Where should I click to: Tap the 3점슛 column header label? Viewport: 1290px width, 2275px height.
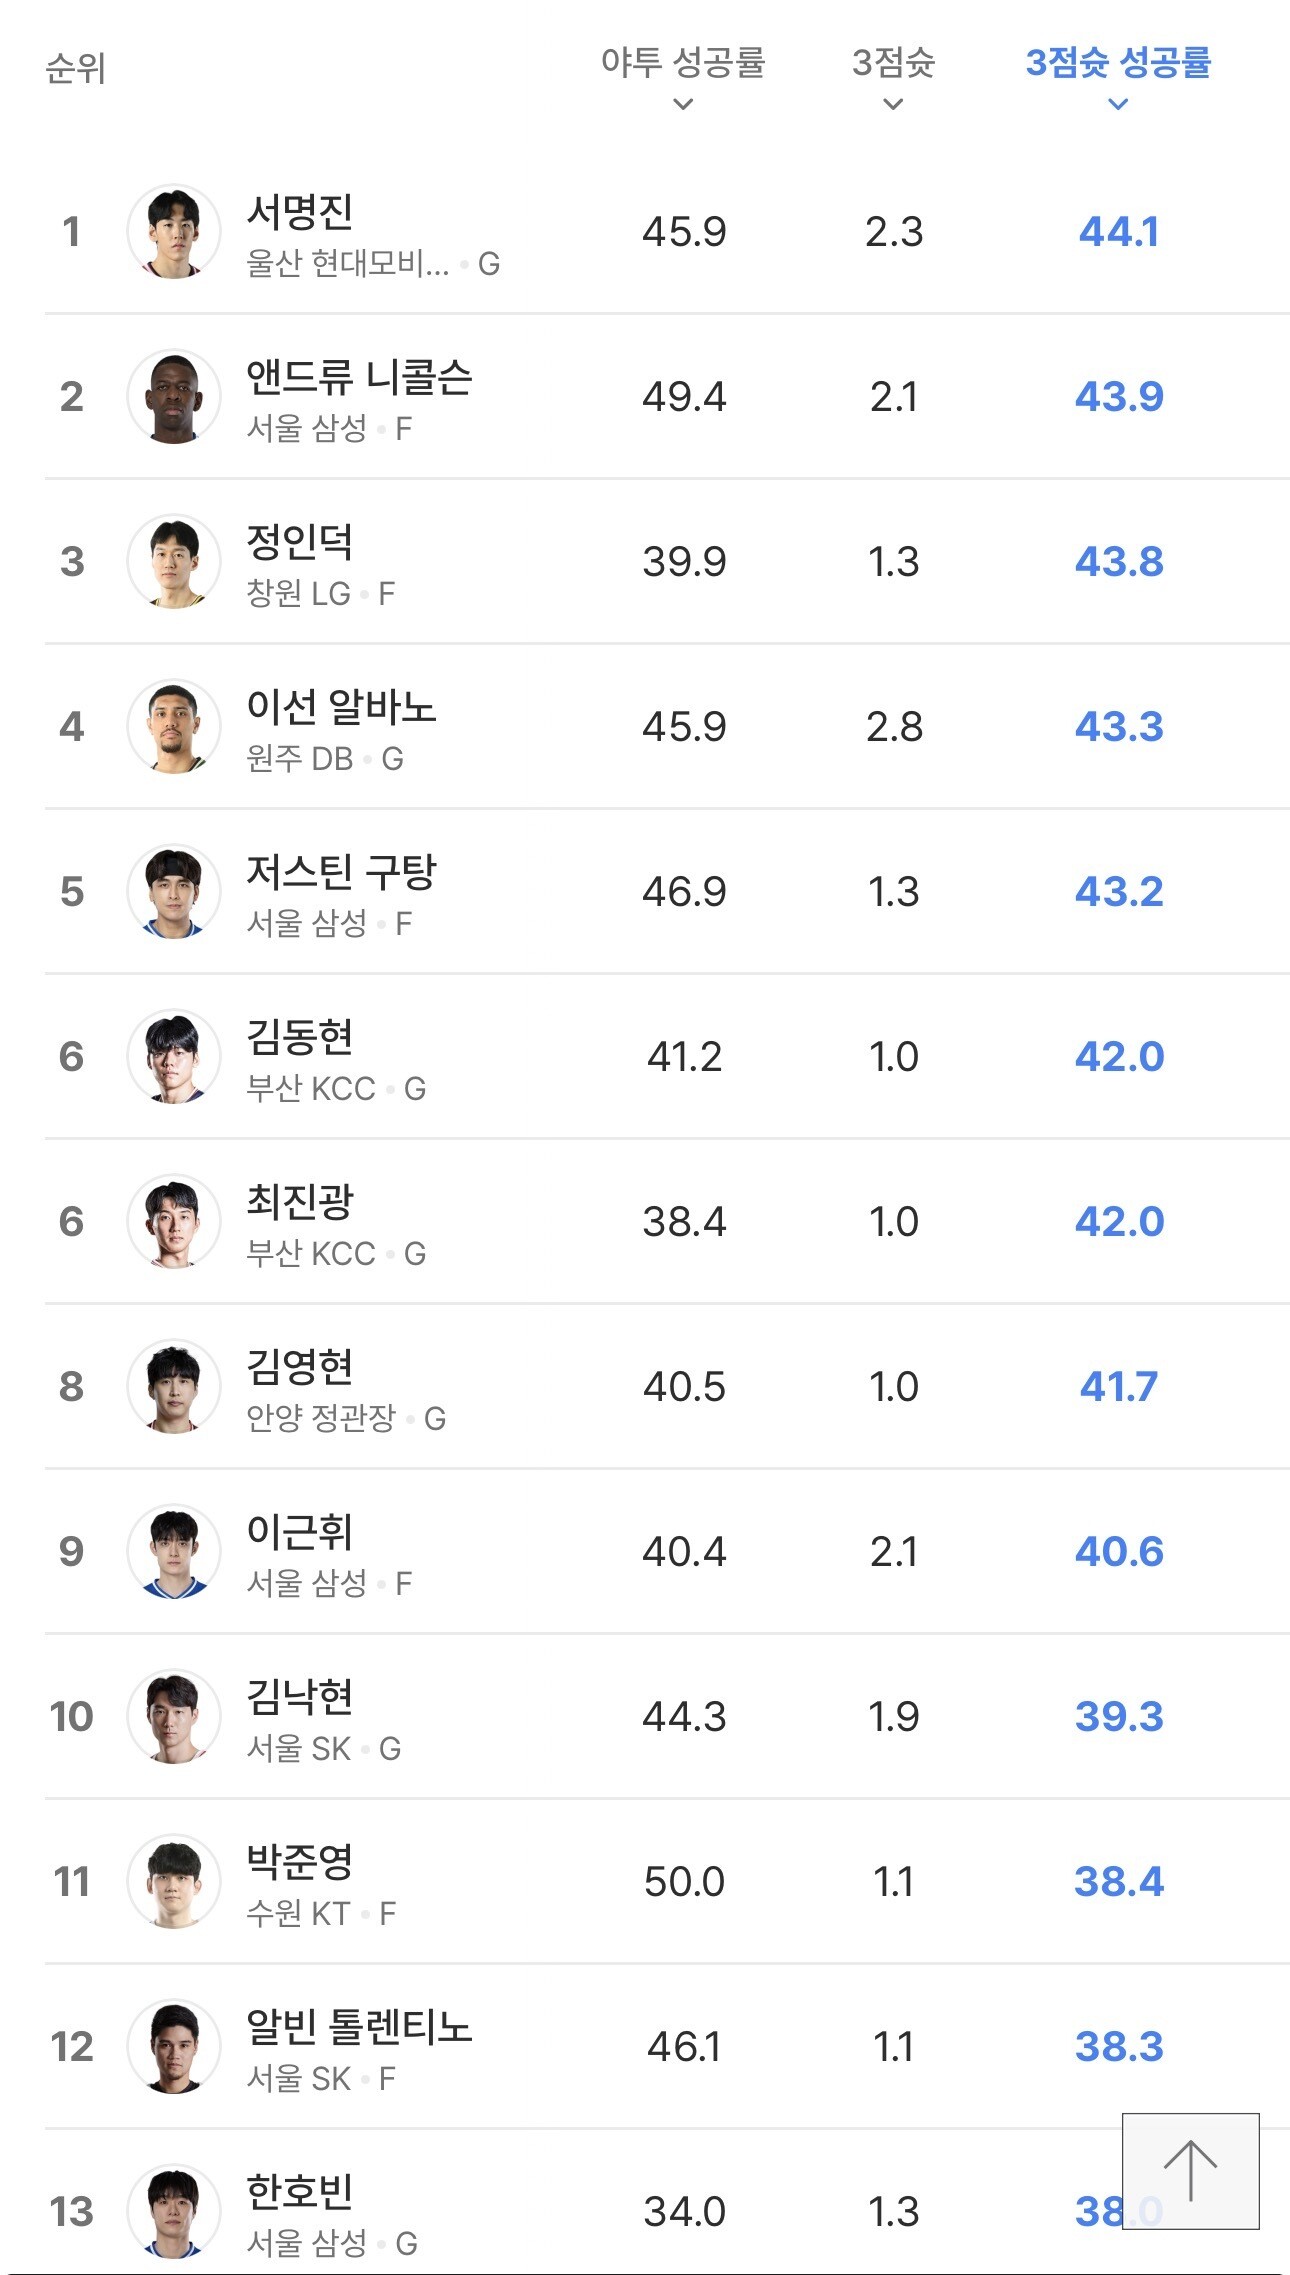coord(894,62)
